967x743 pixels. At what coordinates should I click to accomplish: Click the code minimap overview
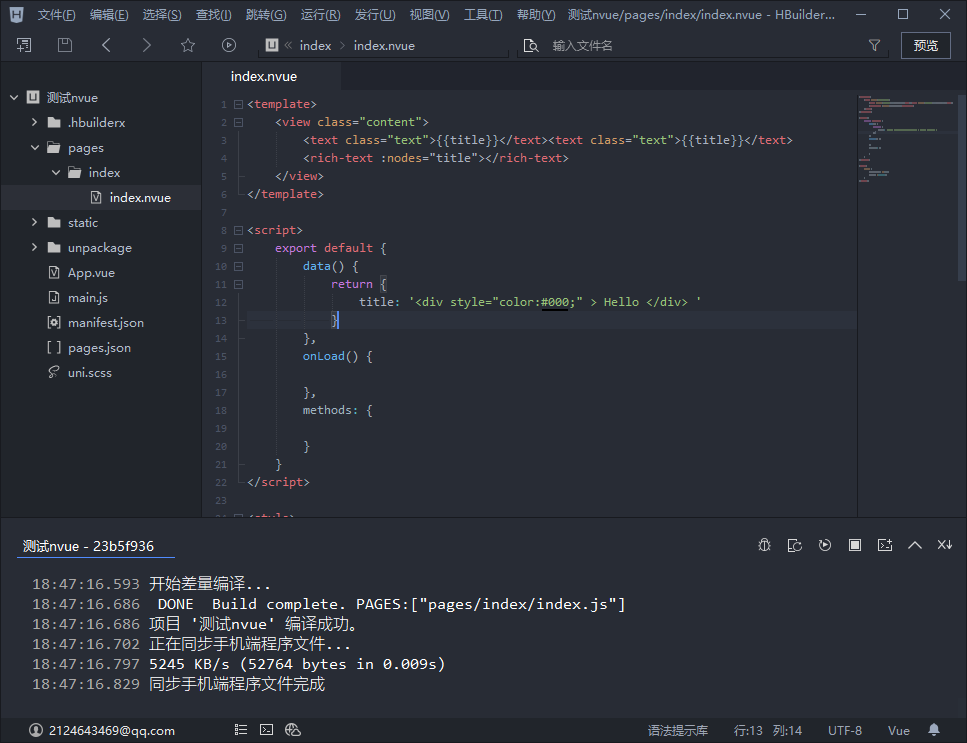point(906,139)
